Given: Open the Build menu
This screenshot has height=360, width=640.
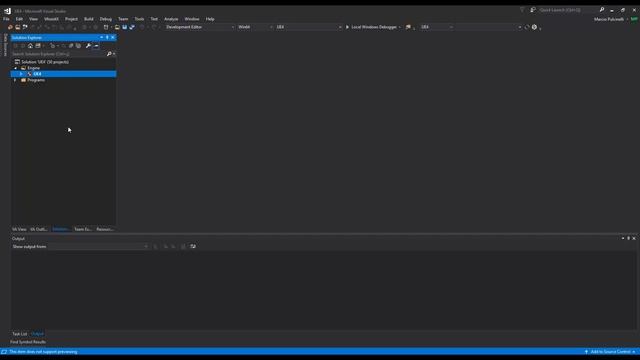Looking at the screenshot, I should (x=89, y=19).
